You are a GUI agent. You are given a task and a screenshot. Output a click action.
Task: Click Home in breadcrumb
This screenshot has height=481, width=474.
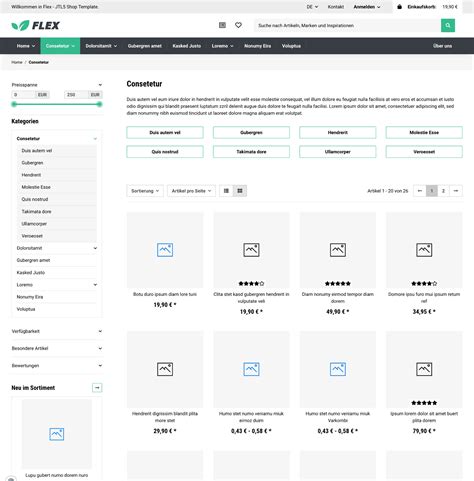click(x=17, y=62)
